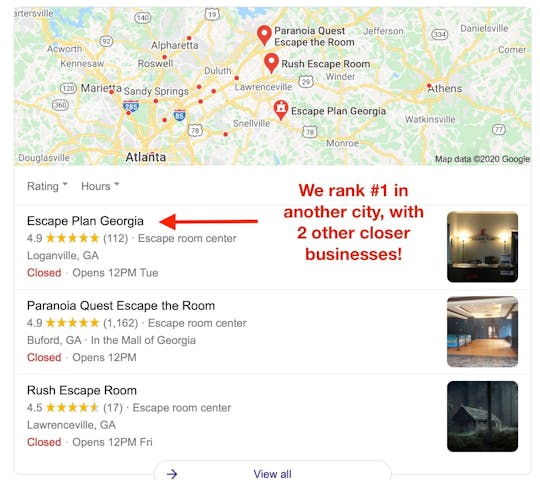Open Paranoia Quest Escape the Room listing
Viewport: 540px width, 480px height.
click(x=121, y=305)
